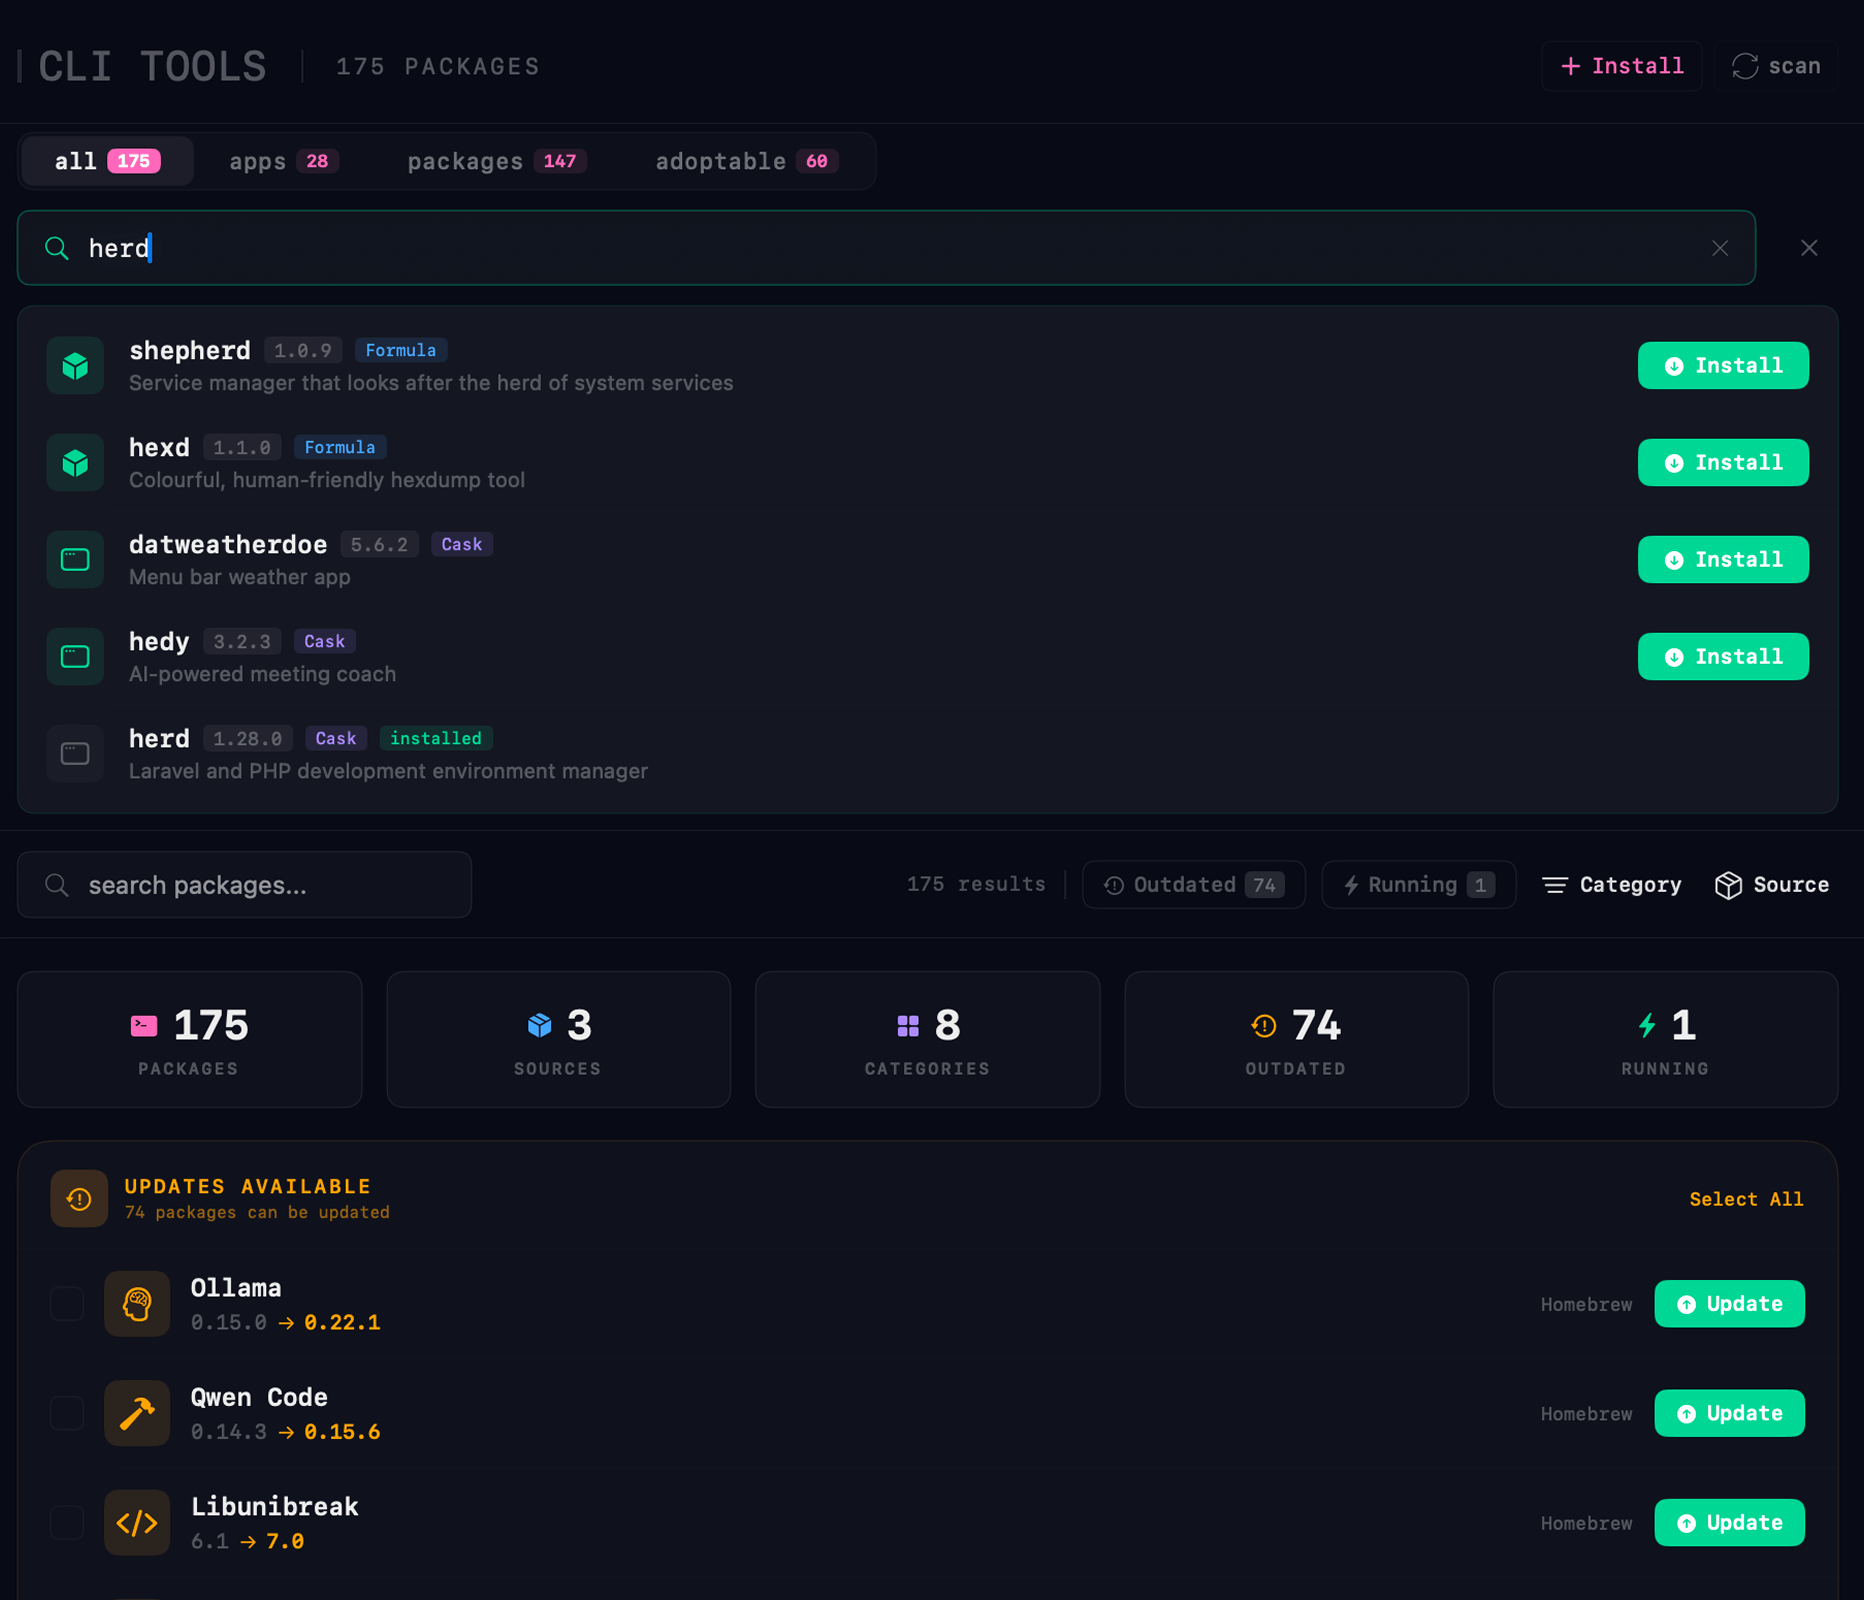Click the green shepherd package cube icon
The image size is (1864, 1600).
[x=75, y=366]
